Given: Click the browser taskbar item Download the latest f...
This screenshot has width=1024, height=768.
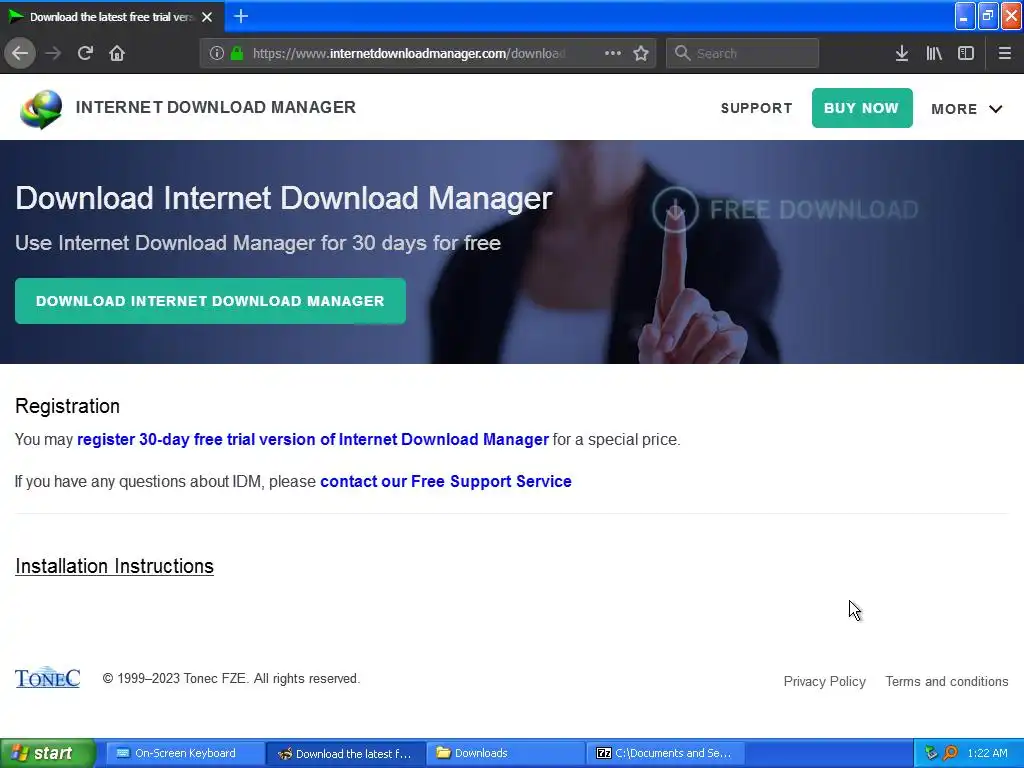Looking at the screenshot, I should point(345,753).
